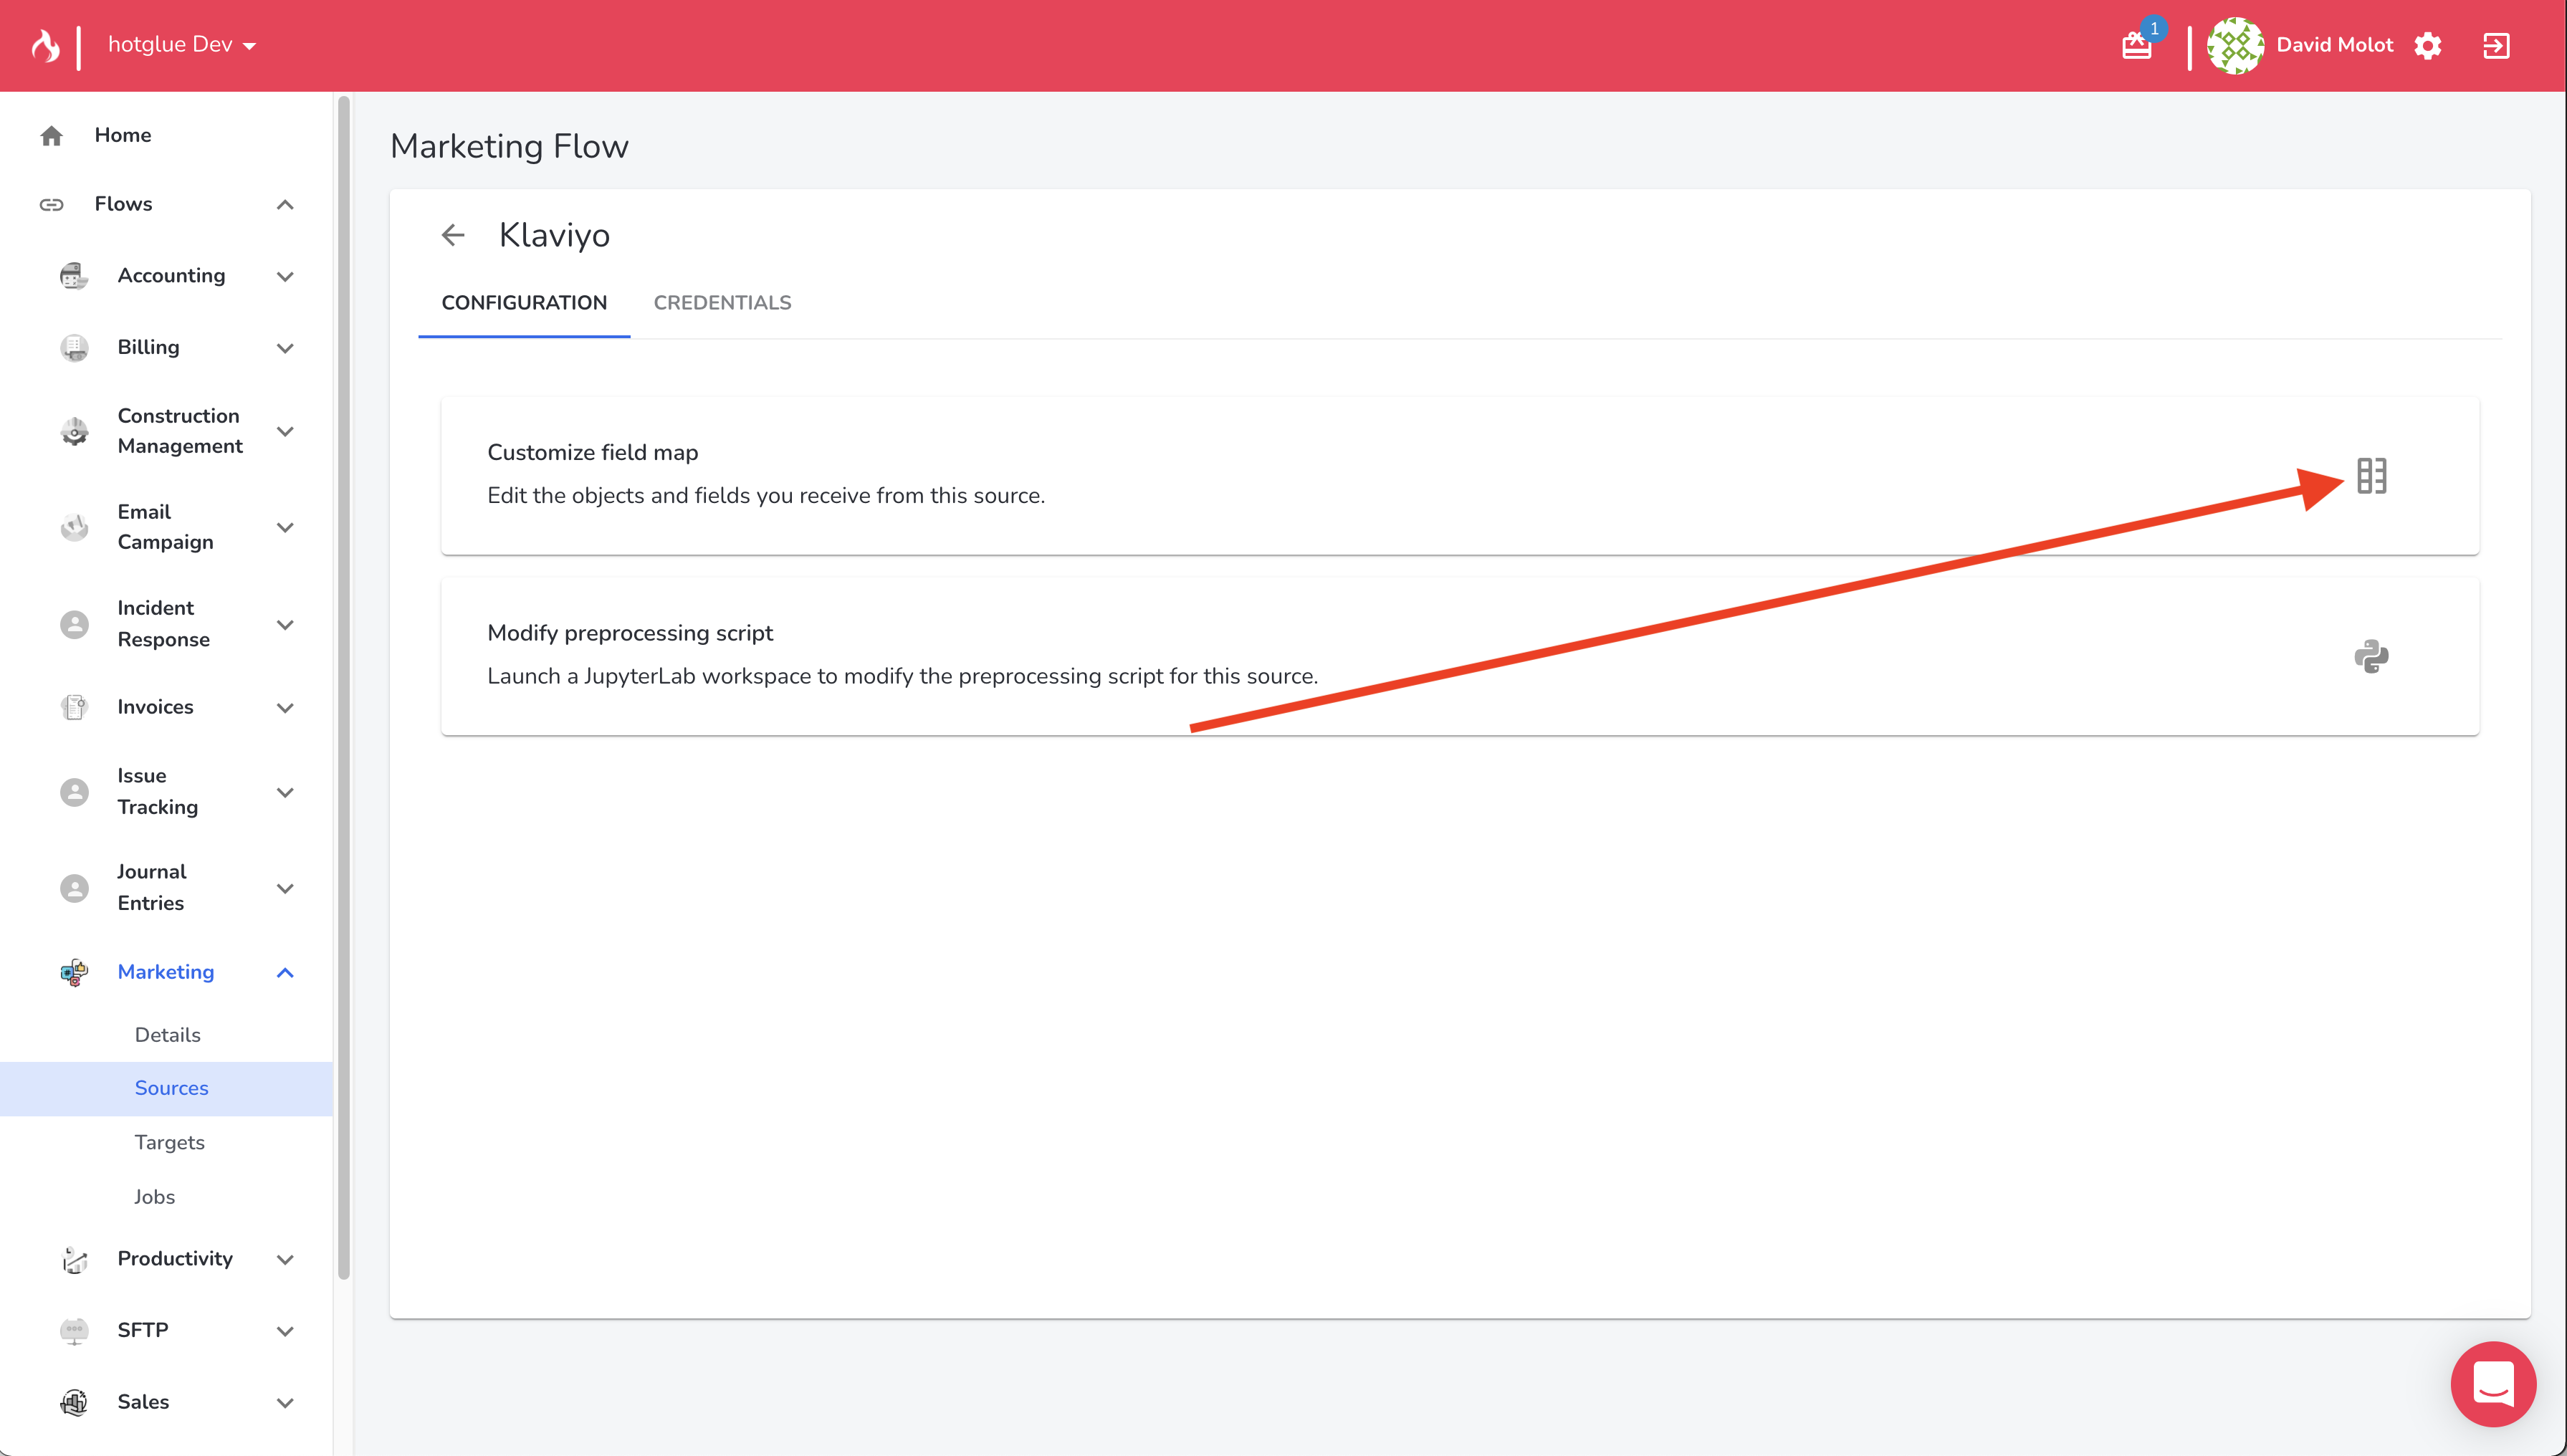Image resolution: width=2567 pixels, height=1456 pixels.
Task: Expand the Journal Entries chevron
Action: [285, 888]
